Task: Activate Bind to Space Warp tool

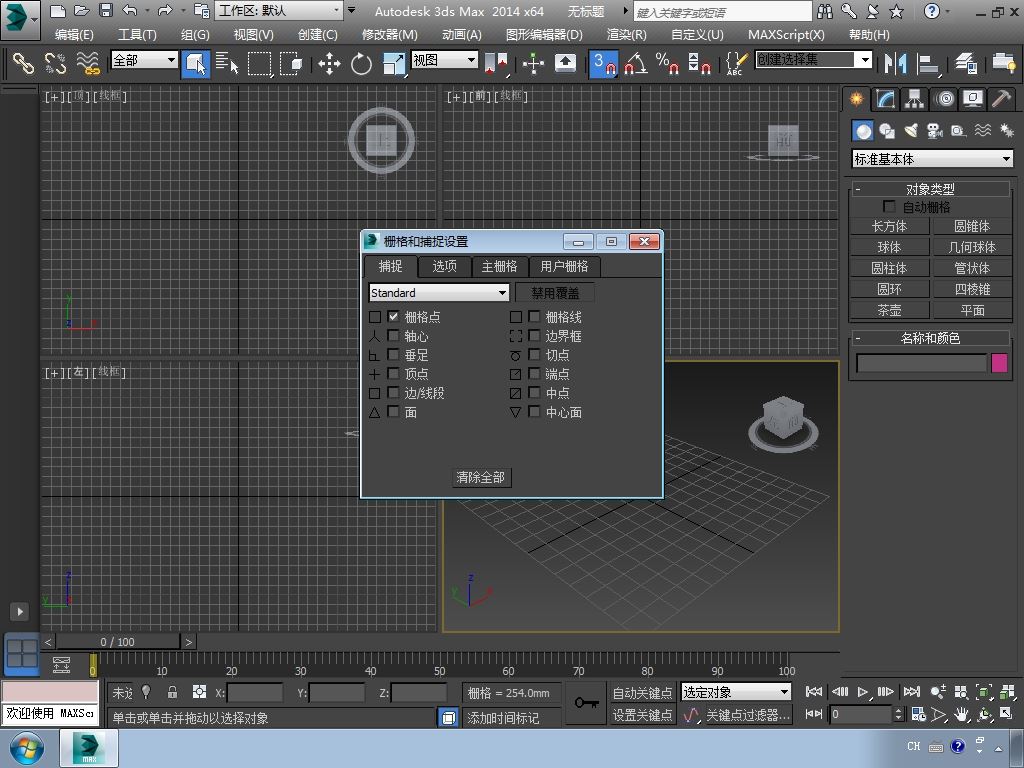Action: coord(88,63)
